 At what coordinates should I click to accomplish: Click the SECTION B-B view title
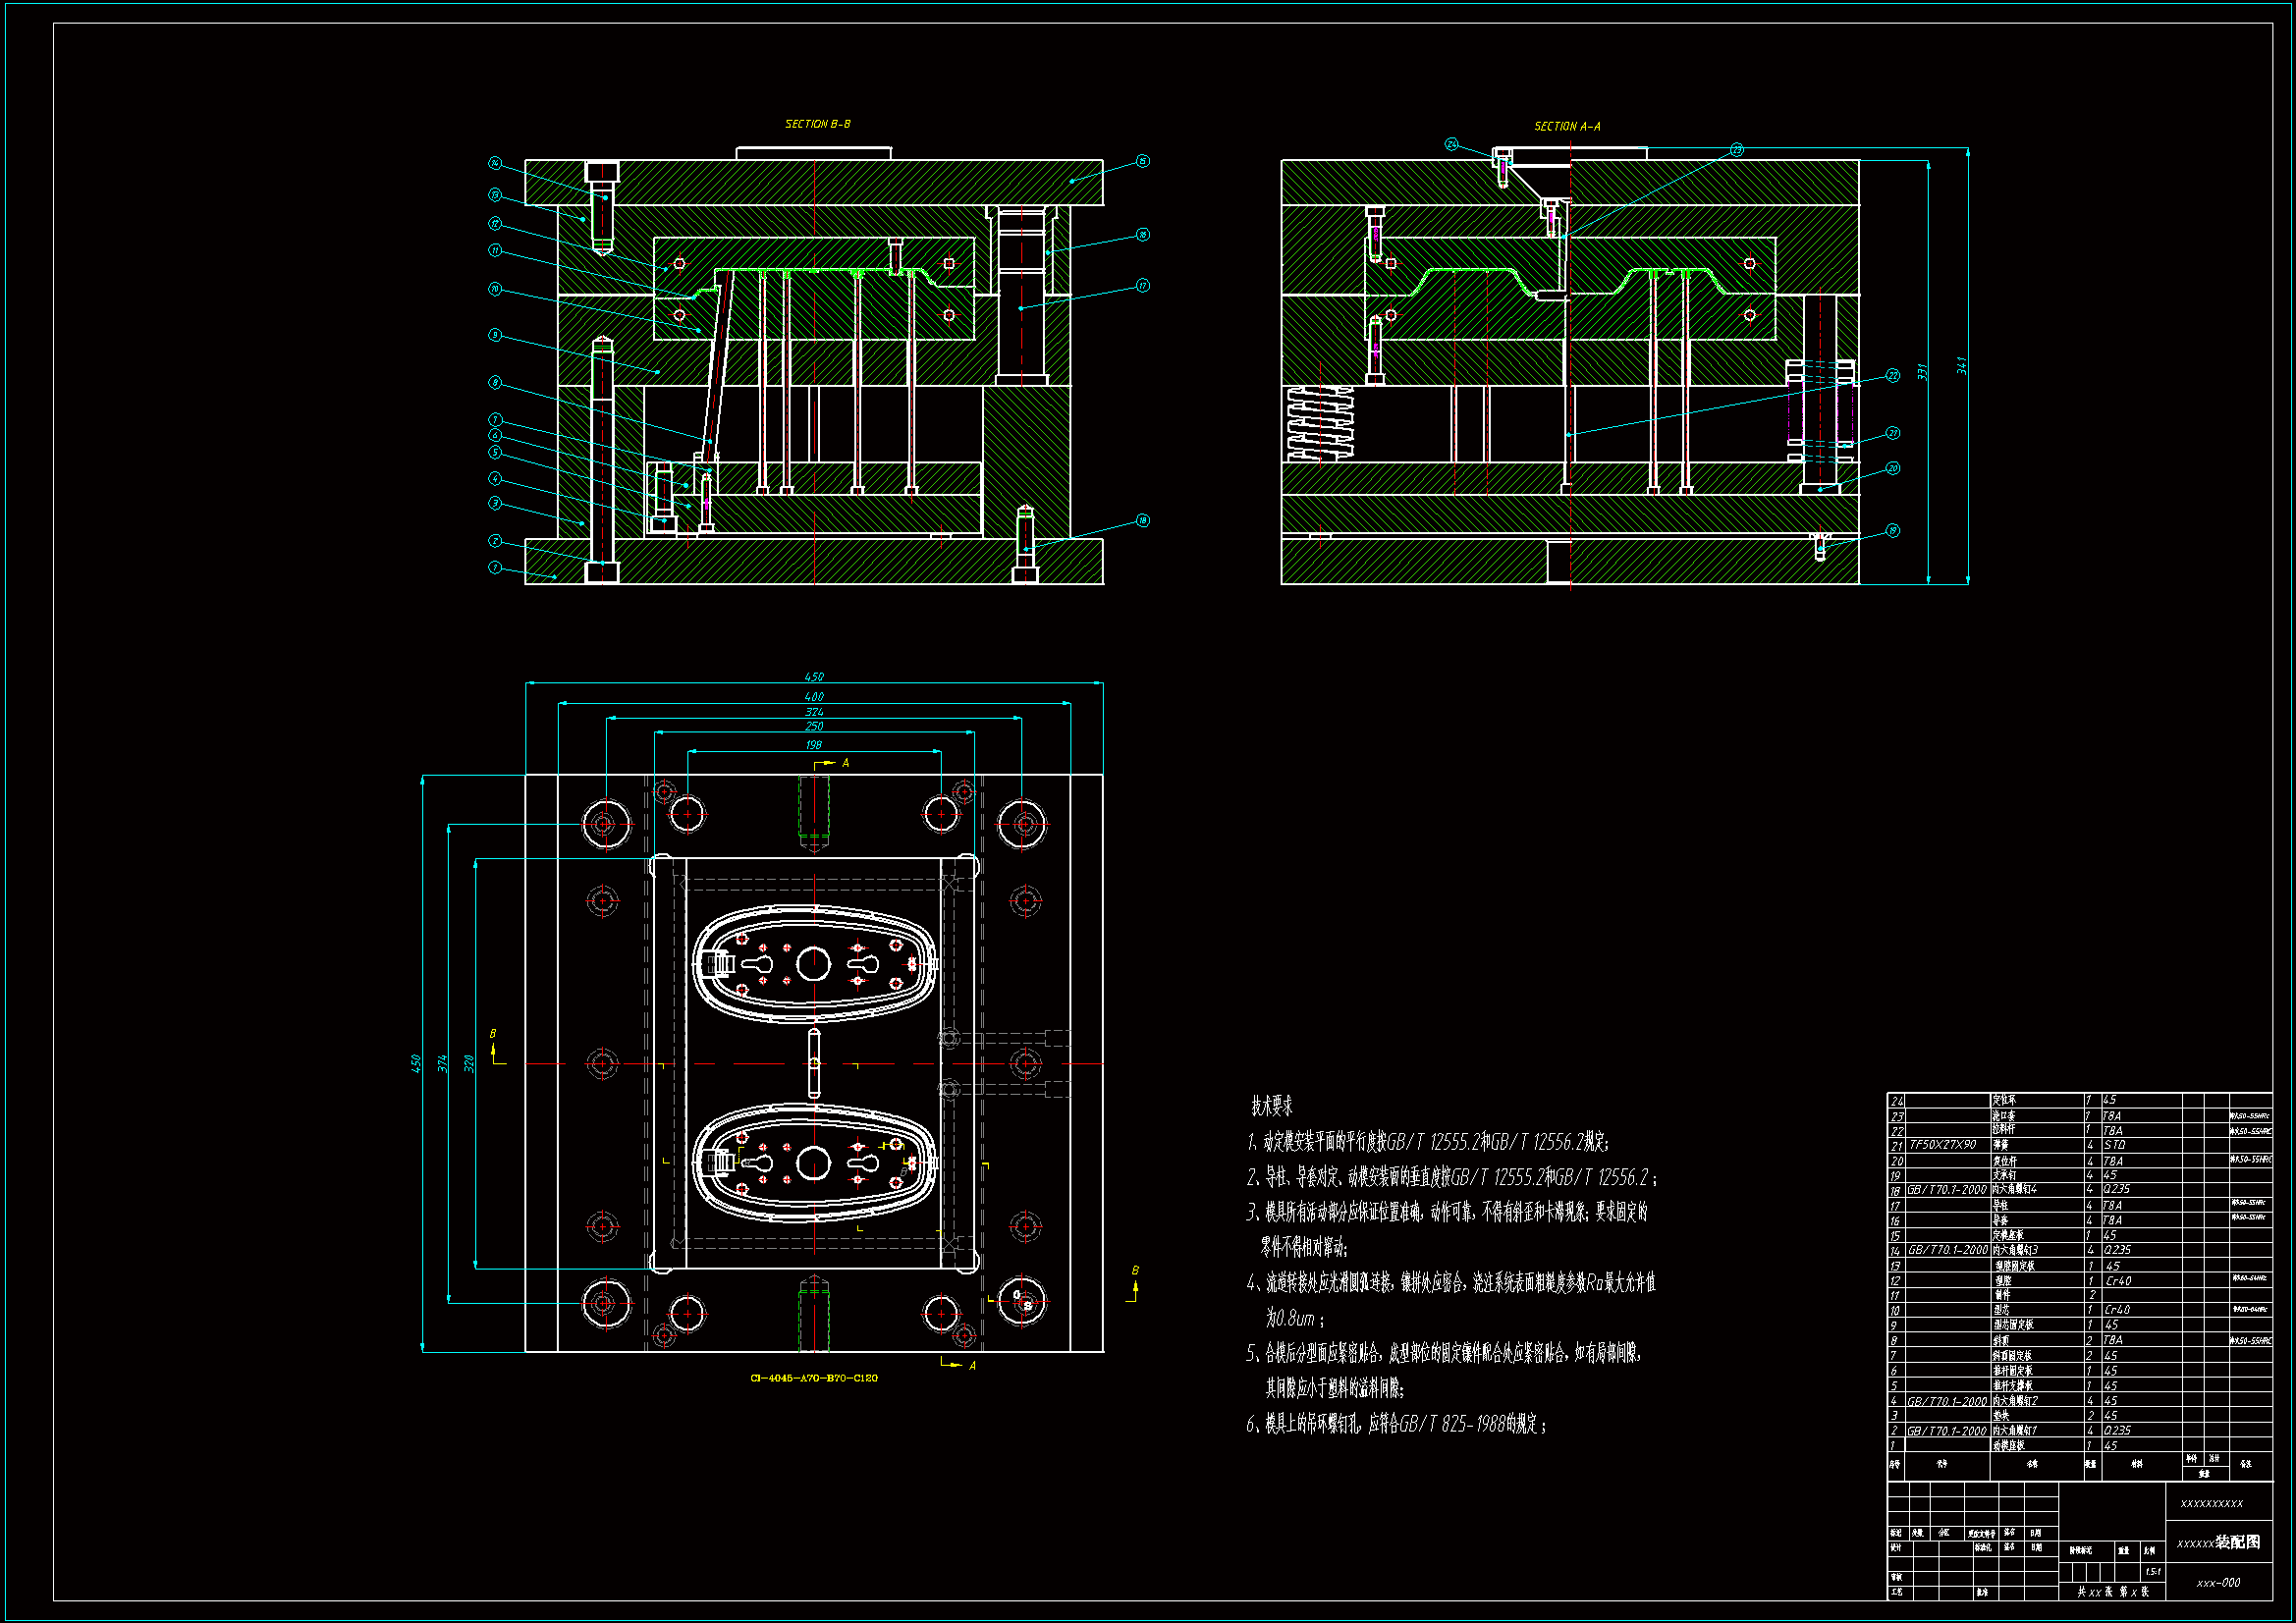point(817,124)
